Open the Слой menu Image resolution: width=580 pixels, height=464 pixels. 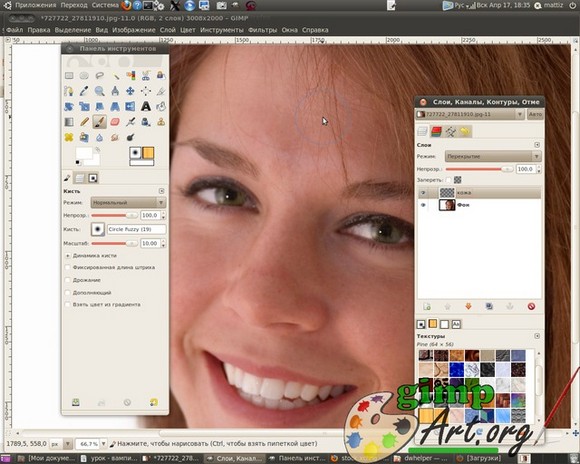(167, 30)
